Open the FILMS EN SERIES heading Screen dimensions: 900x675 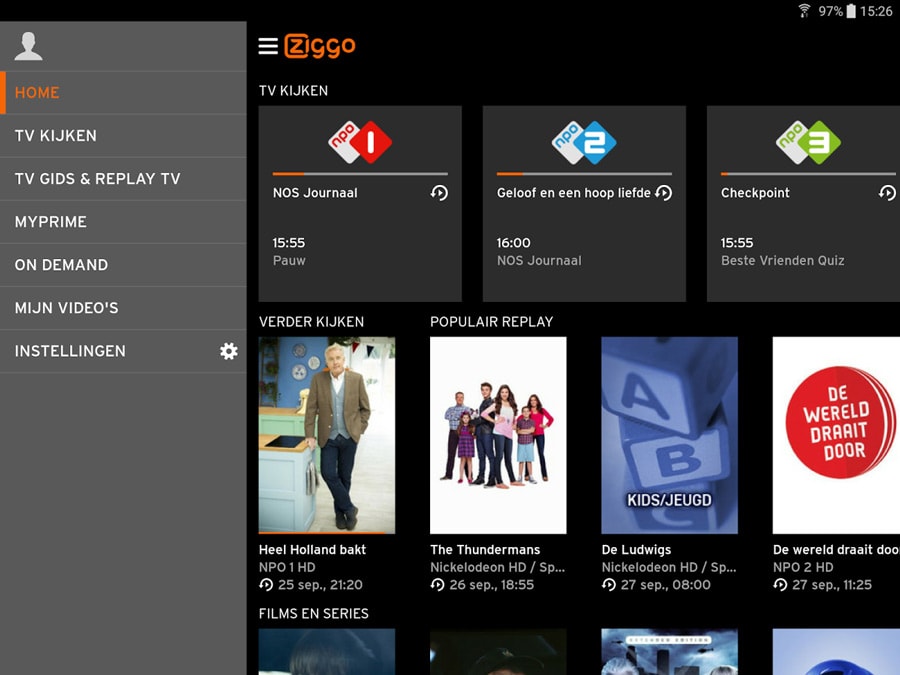[313, 614]
